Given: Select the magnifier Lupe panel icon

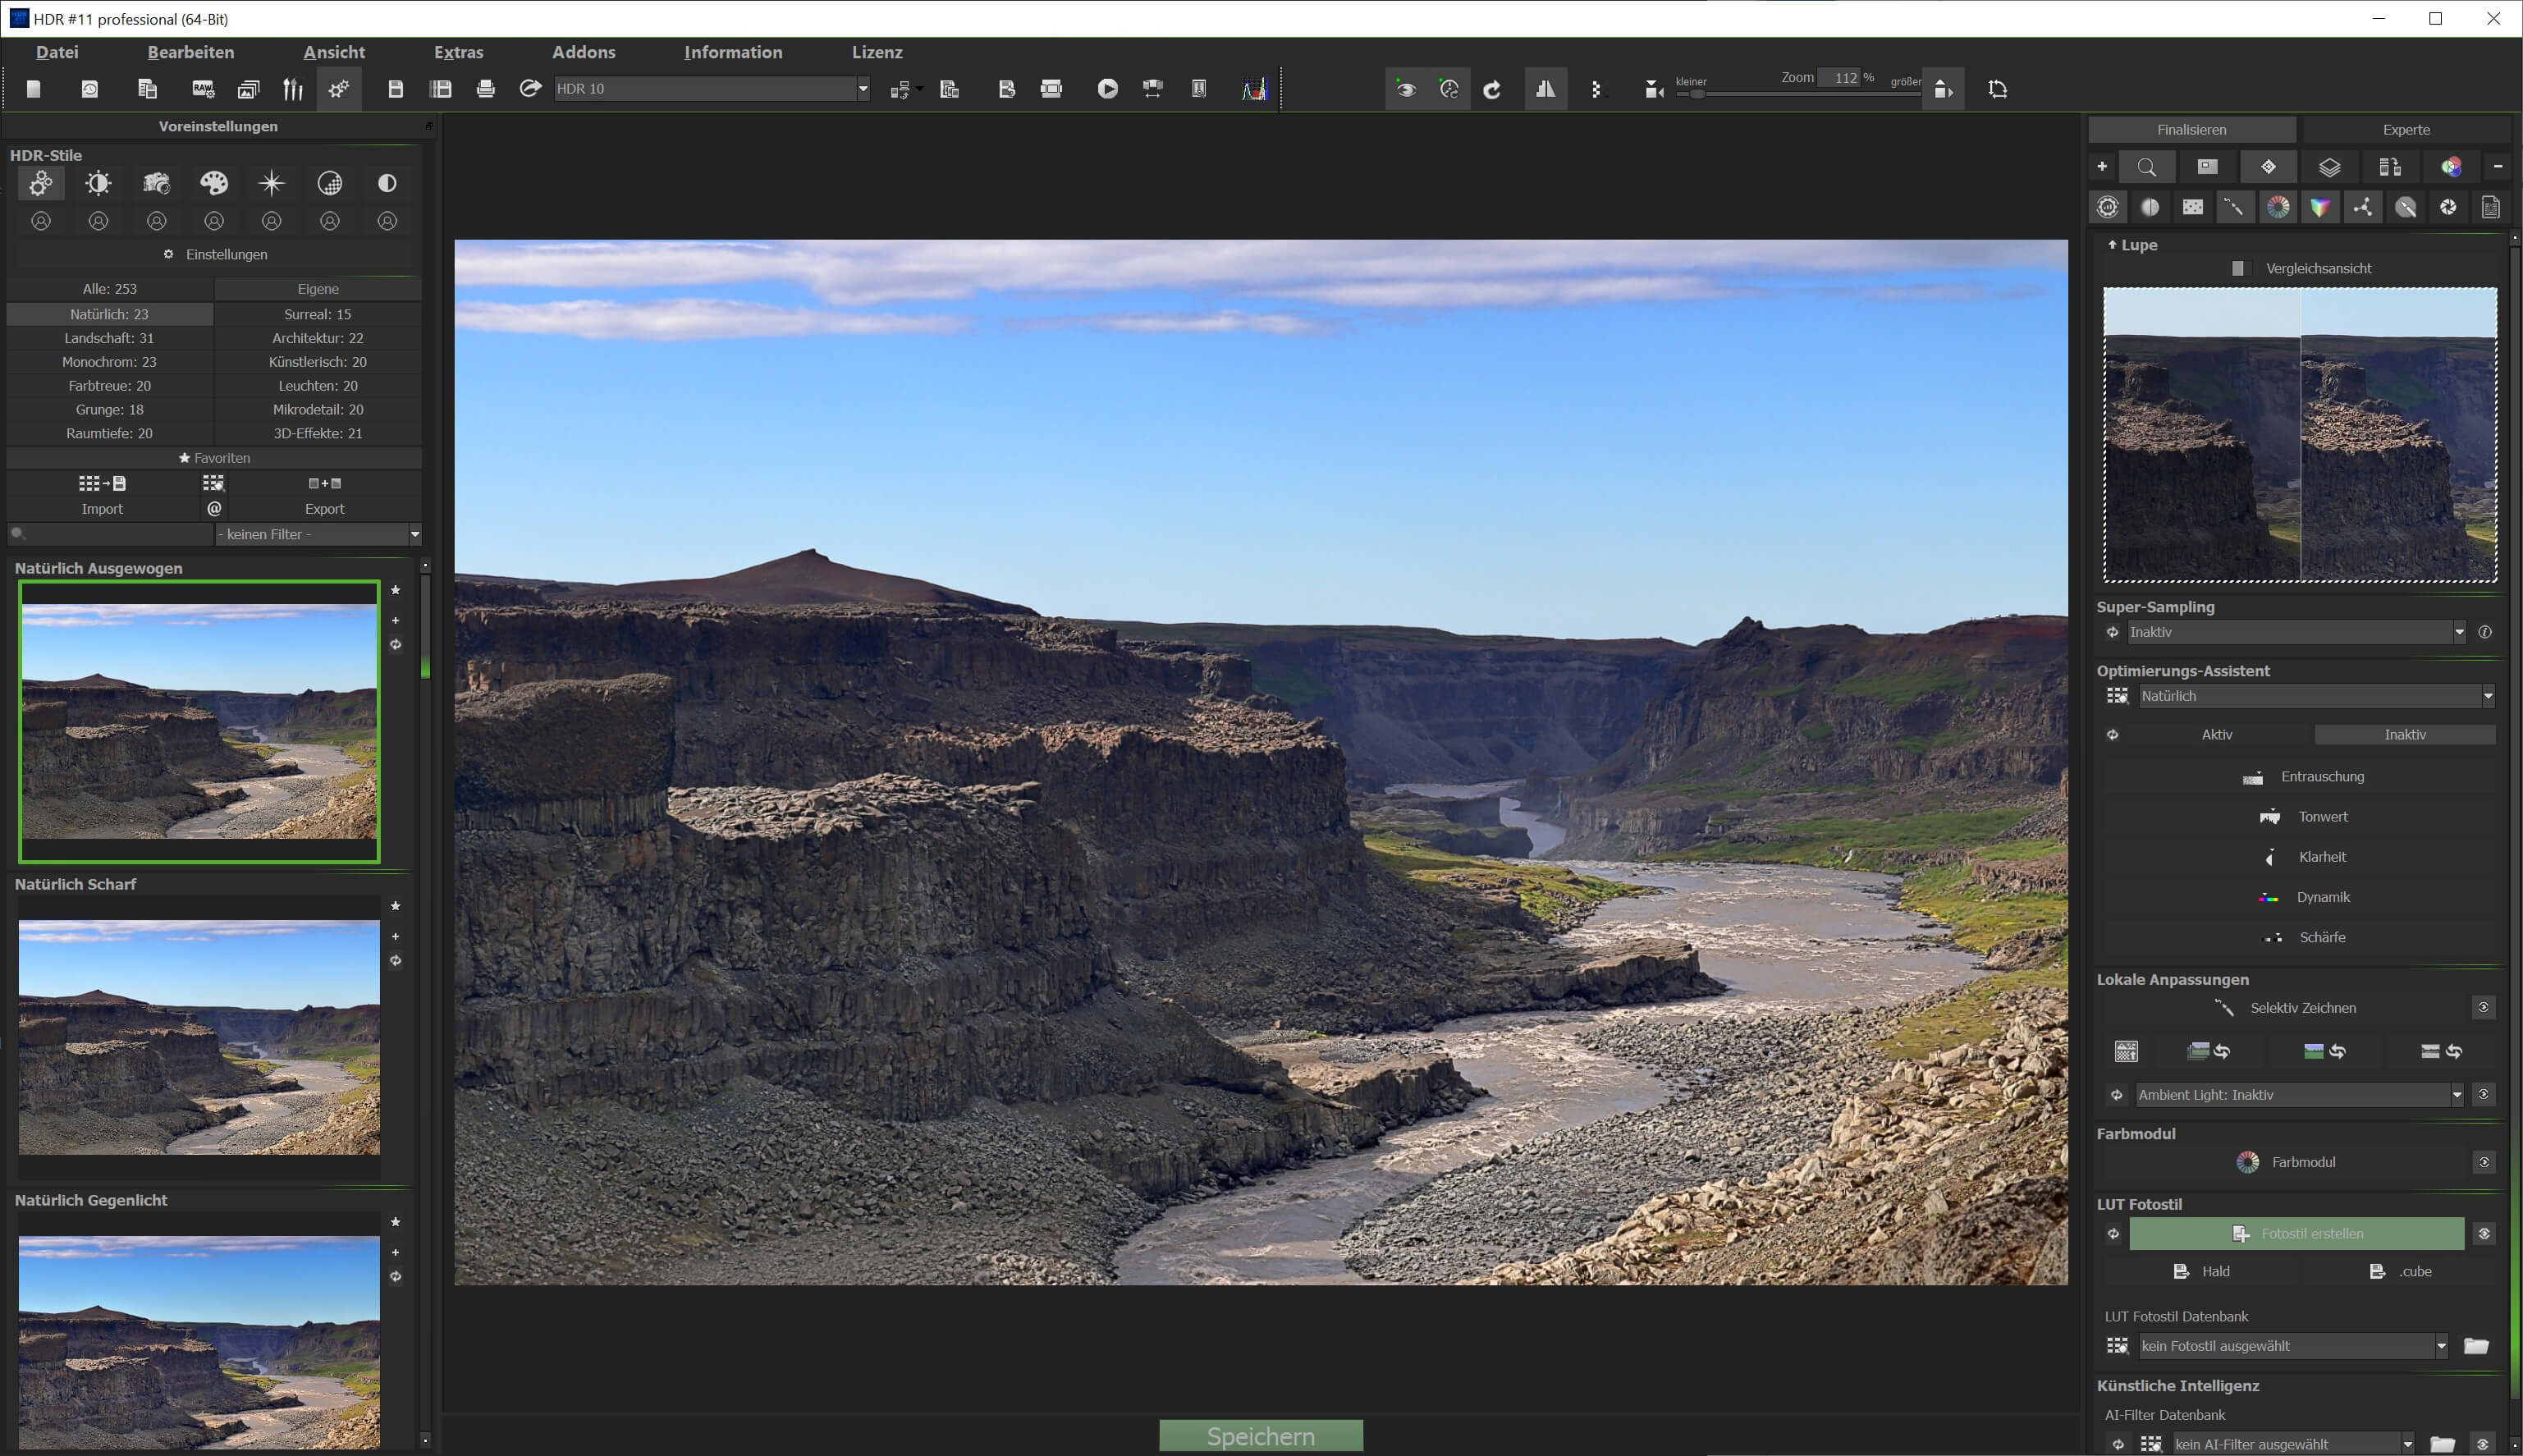Looking at the screenshot, I should [2146, 167].
